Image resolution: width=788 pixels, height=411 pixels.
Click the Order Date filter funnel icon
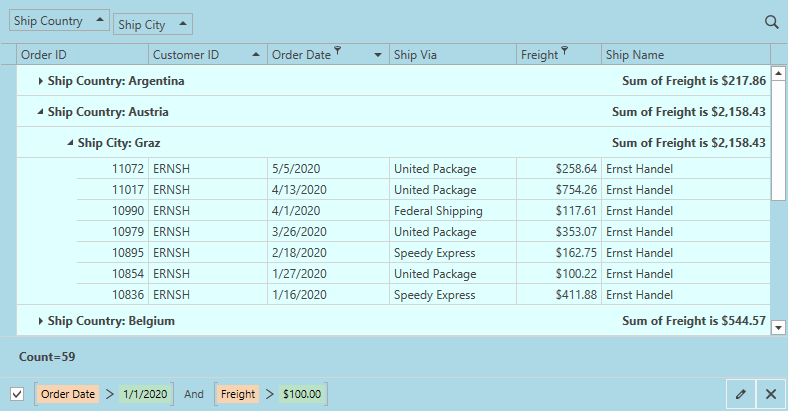338,50
